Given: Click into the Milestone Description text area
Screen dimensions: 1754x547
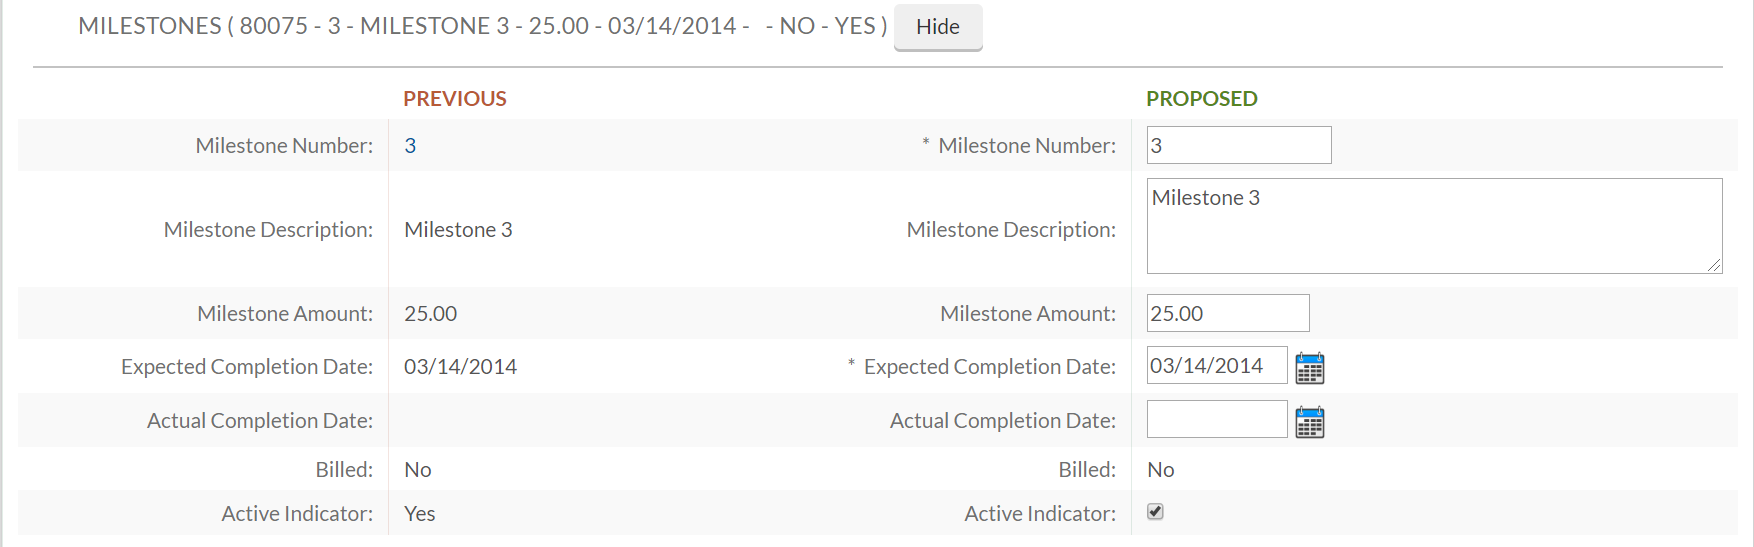Looking at the screenshot, I should tap(1433, 226).
